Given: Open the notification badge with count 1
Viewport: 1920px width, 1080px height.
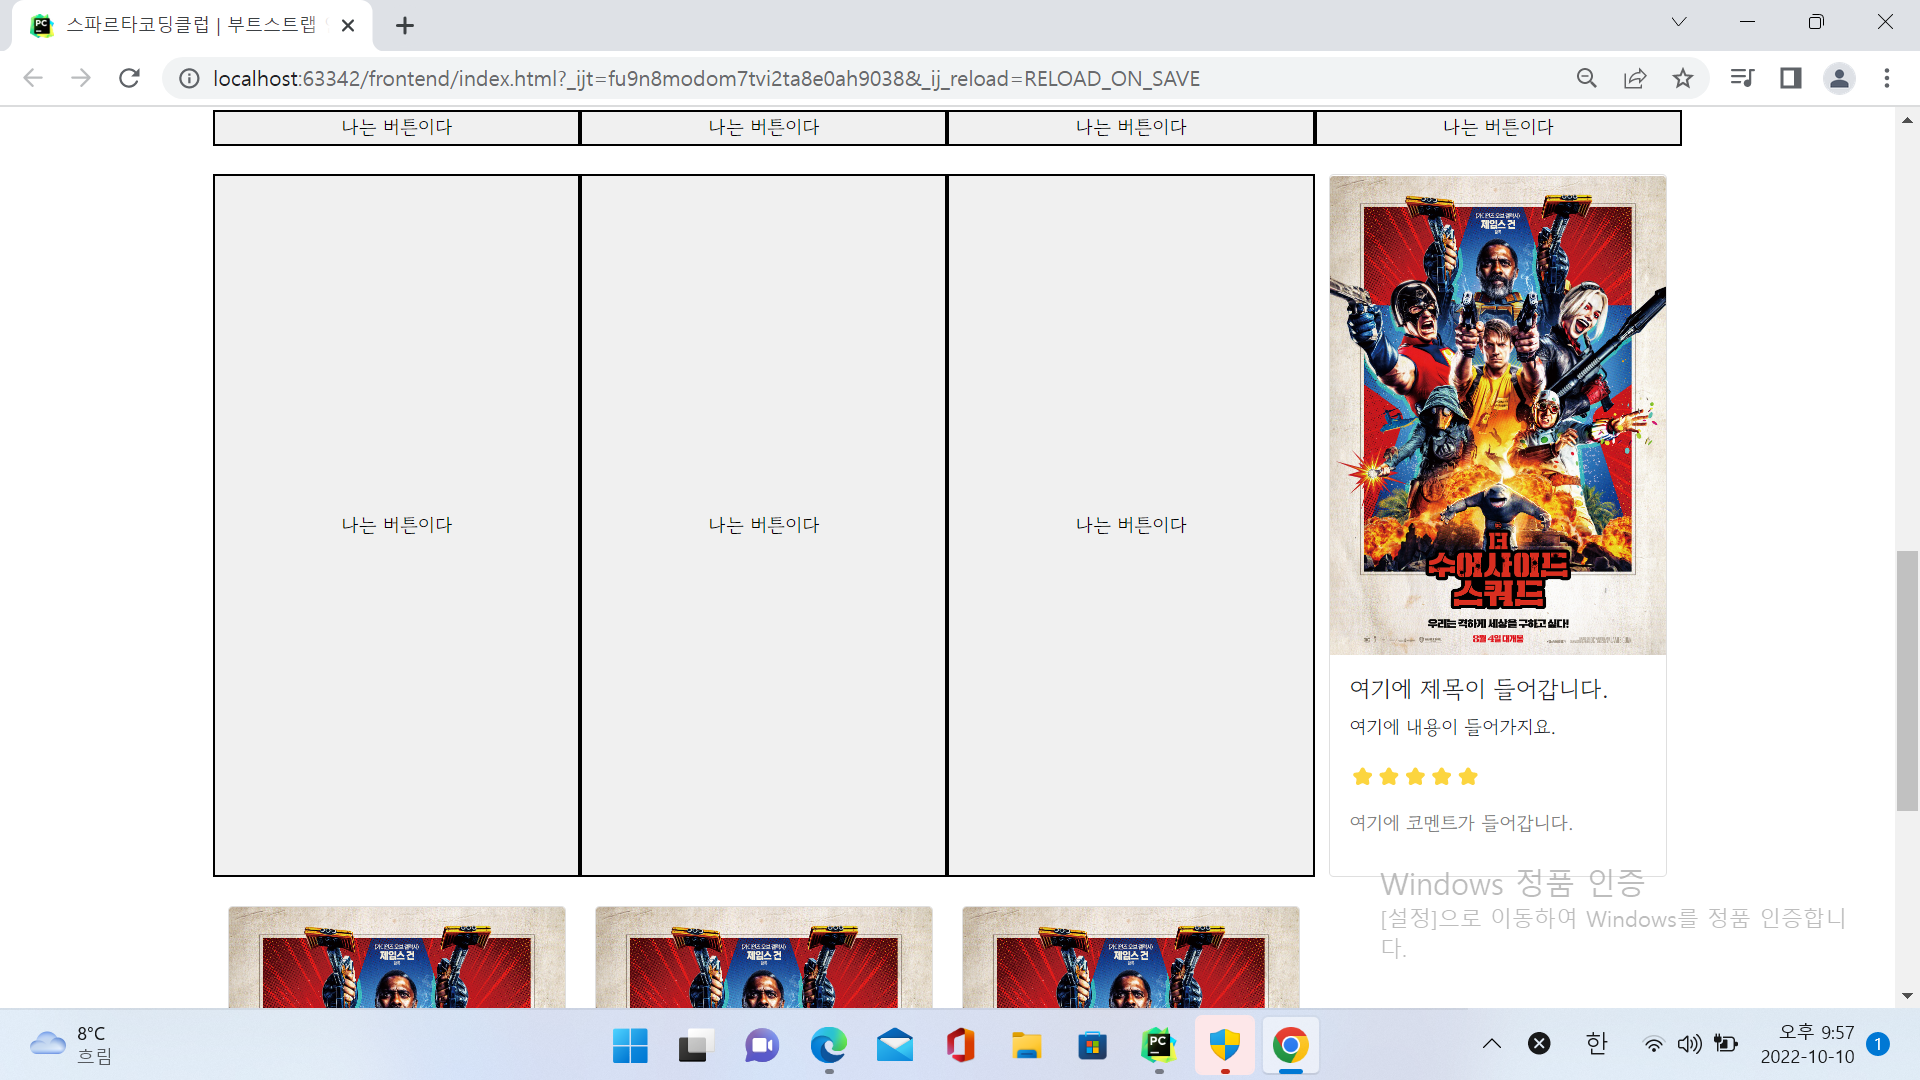Looking at the screenshot, I should coord(1878,1044).
